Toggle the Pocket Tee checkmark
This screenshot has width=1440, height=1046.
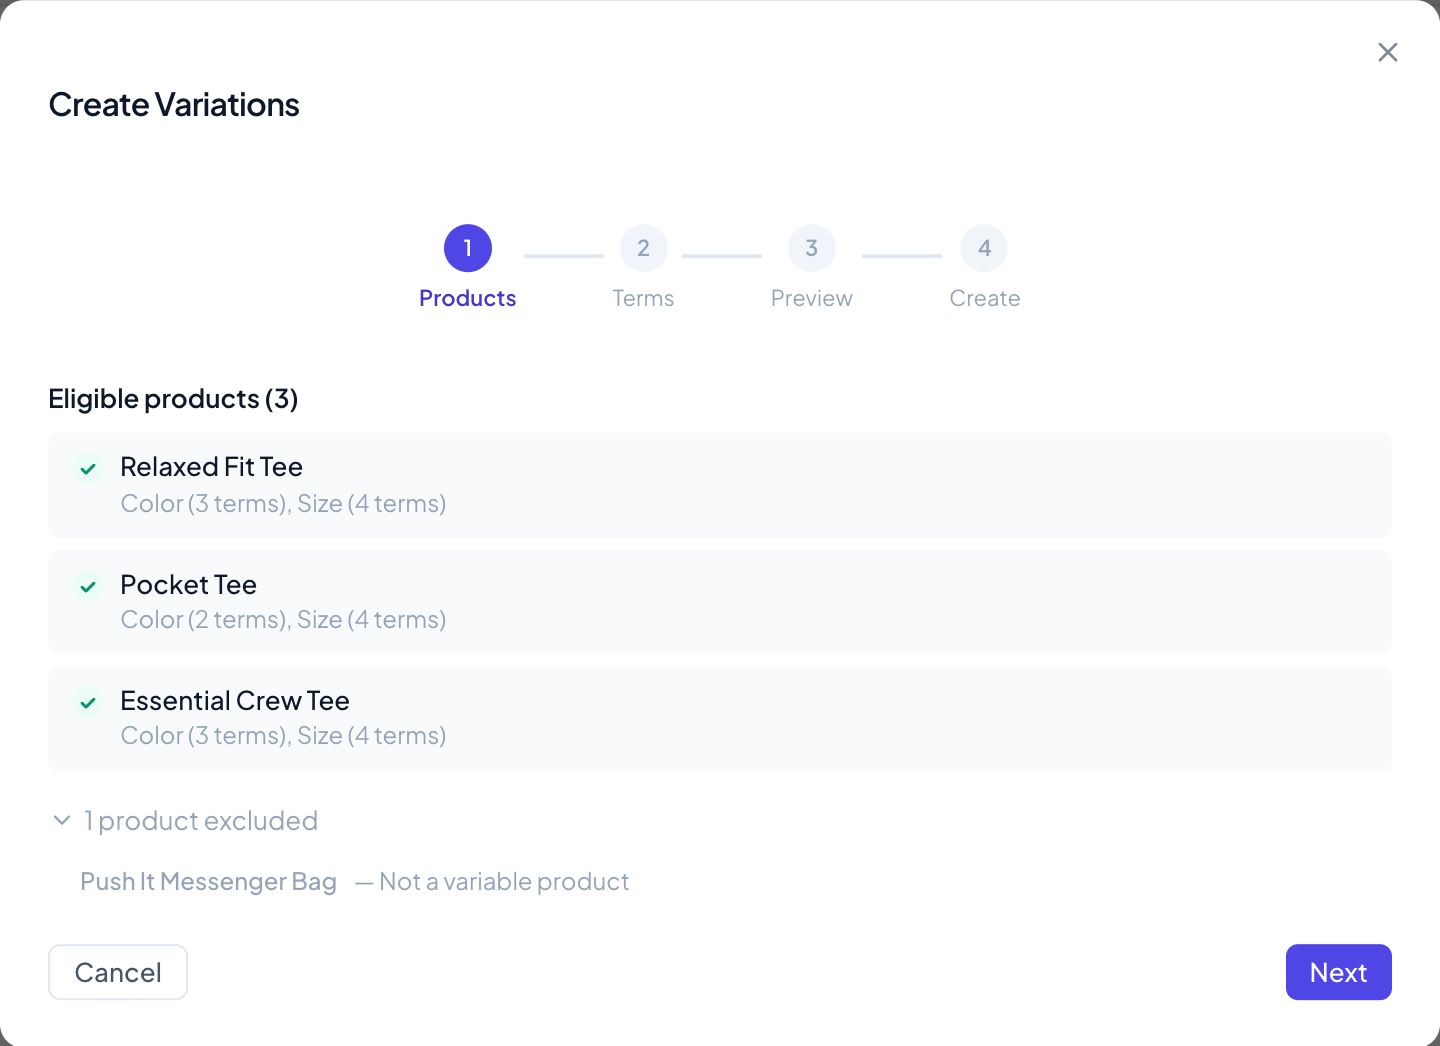pos(88,586)
